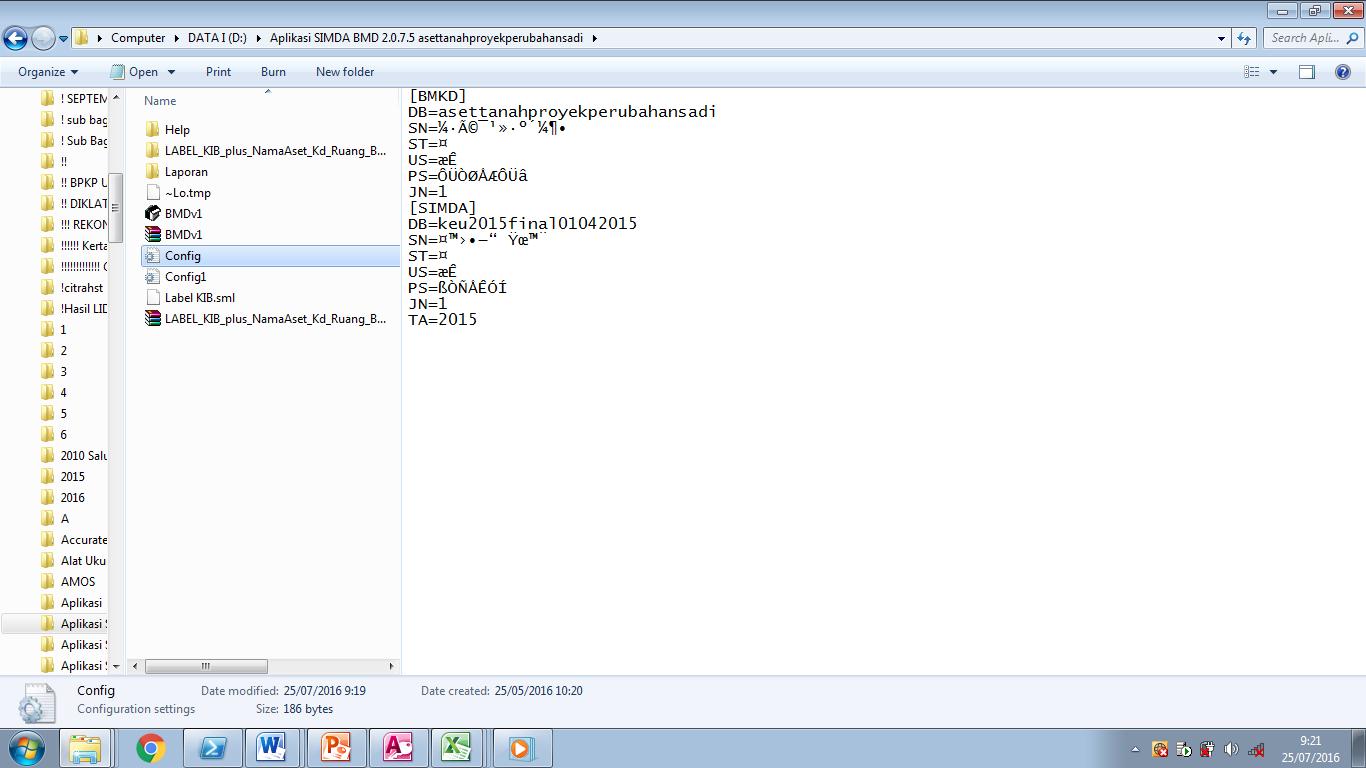1366x768 pixels.
Task: Expand the arrow after Computer breadcrumb
Action: tap(176, 38)
